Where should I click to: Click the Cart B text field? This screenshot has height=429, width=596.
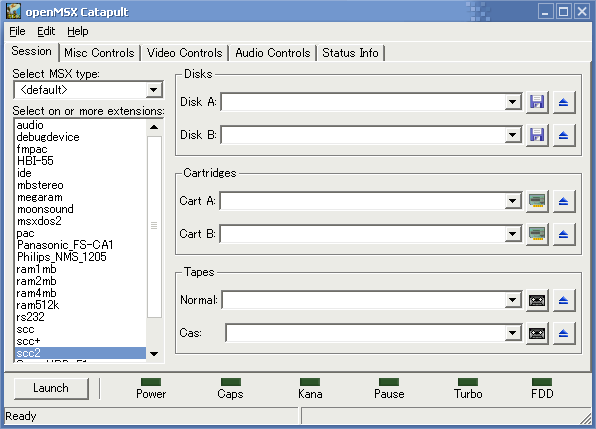click(363, 234)
